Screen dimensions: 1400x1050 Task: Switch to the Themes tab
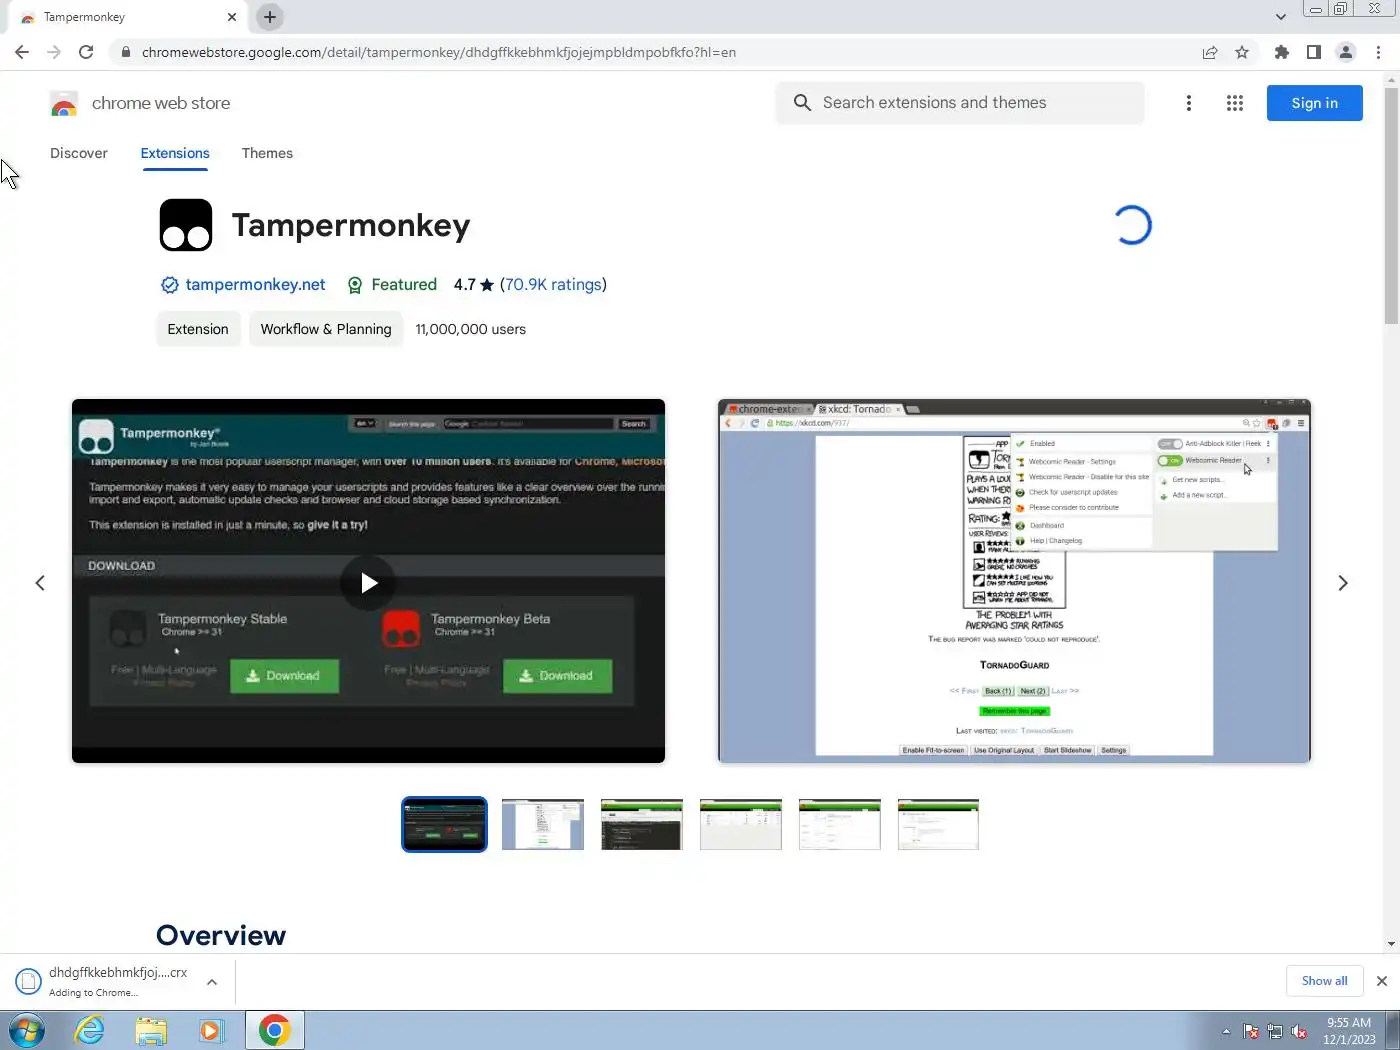tap(267, 153)
